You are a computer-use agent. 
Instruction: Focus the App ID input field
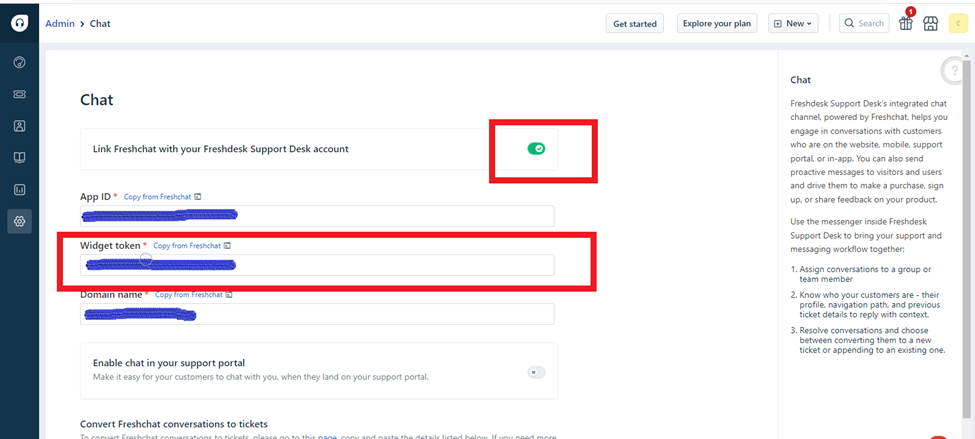click(317, 216)
